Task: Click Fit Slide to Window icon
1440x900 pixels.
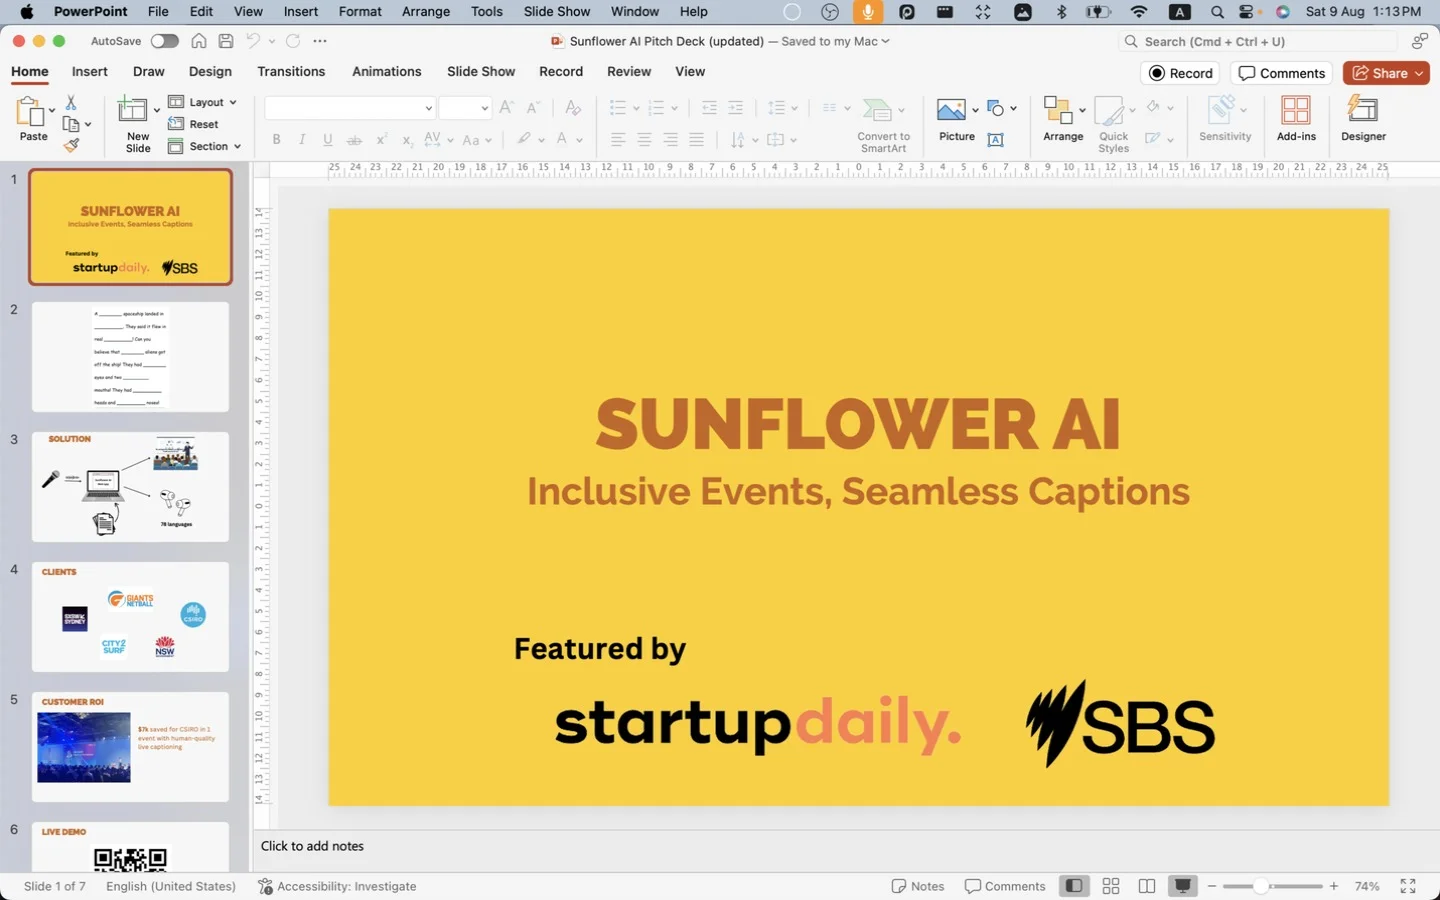Action: coord(1408,886)
